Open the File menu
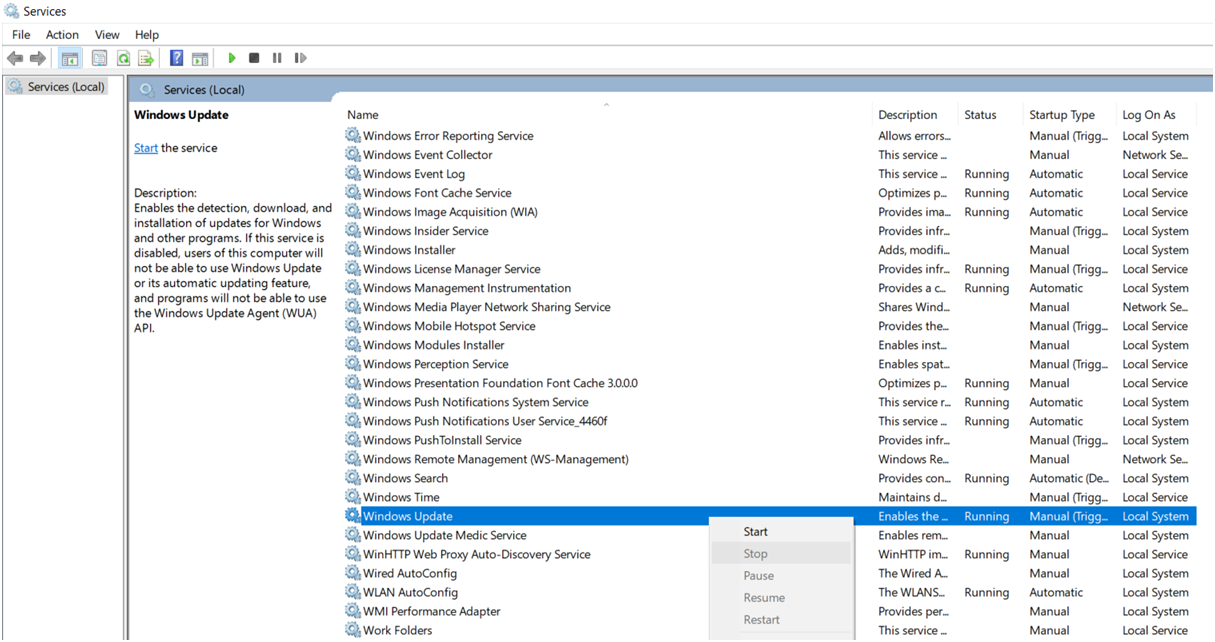The image size is (1215, 642). [x=21, y=35]
